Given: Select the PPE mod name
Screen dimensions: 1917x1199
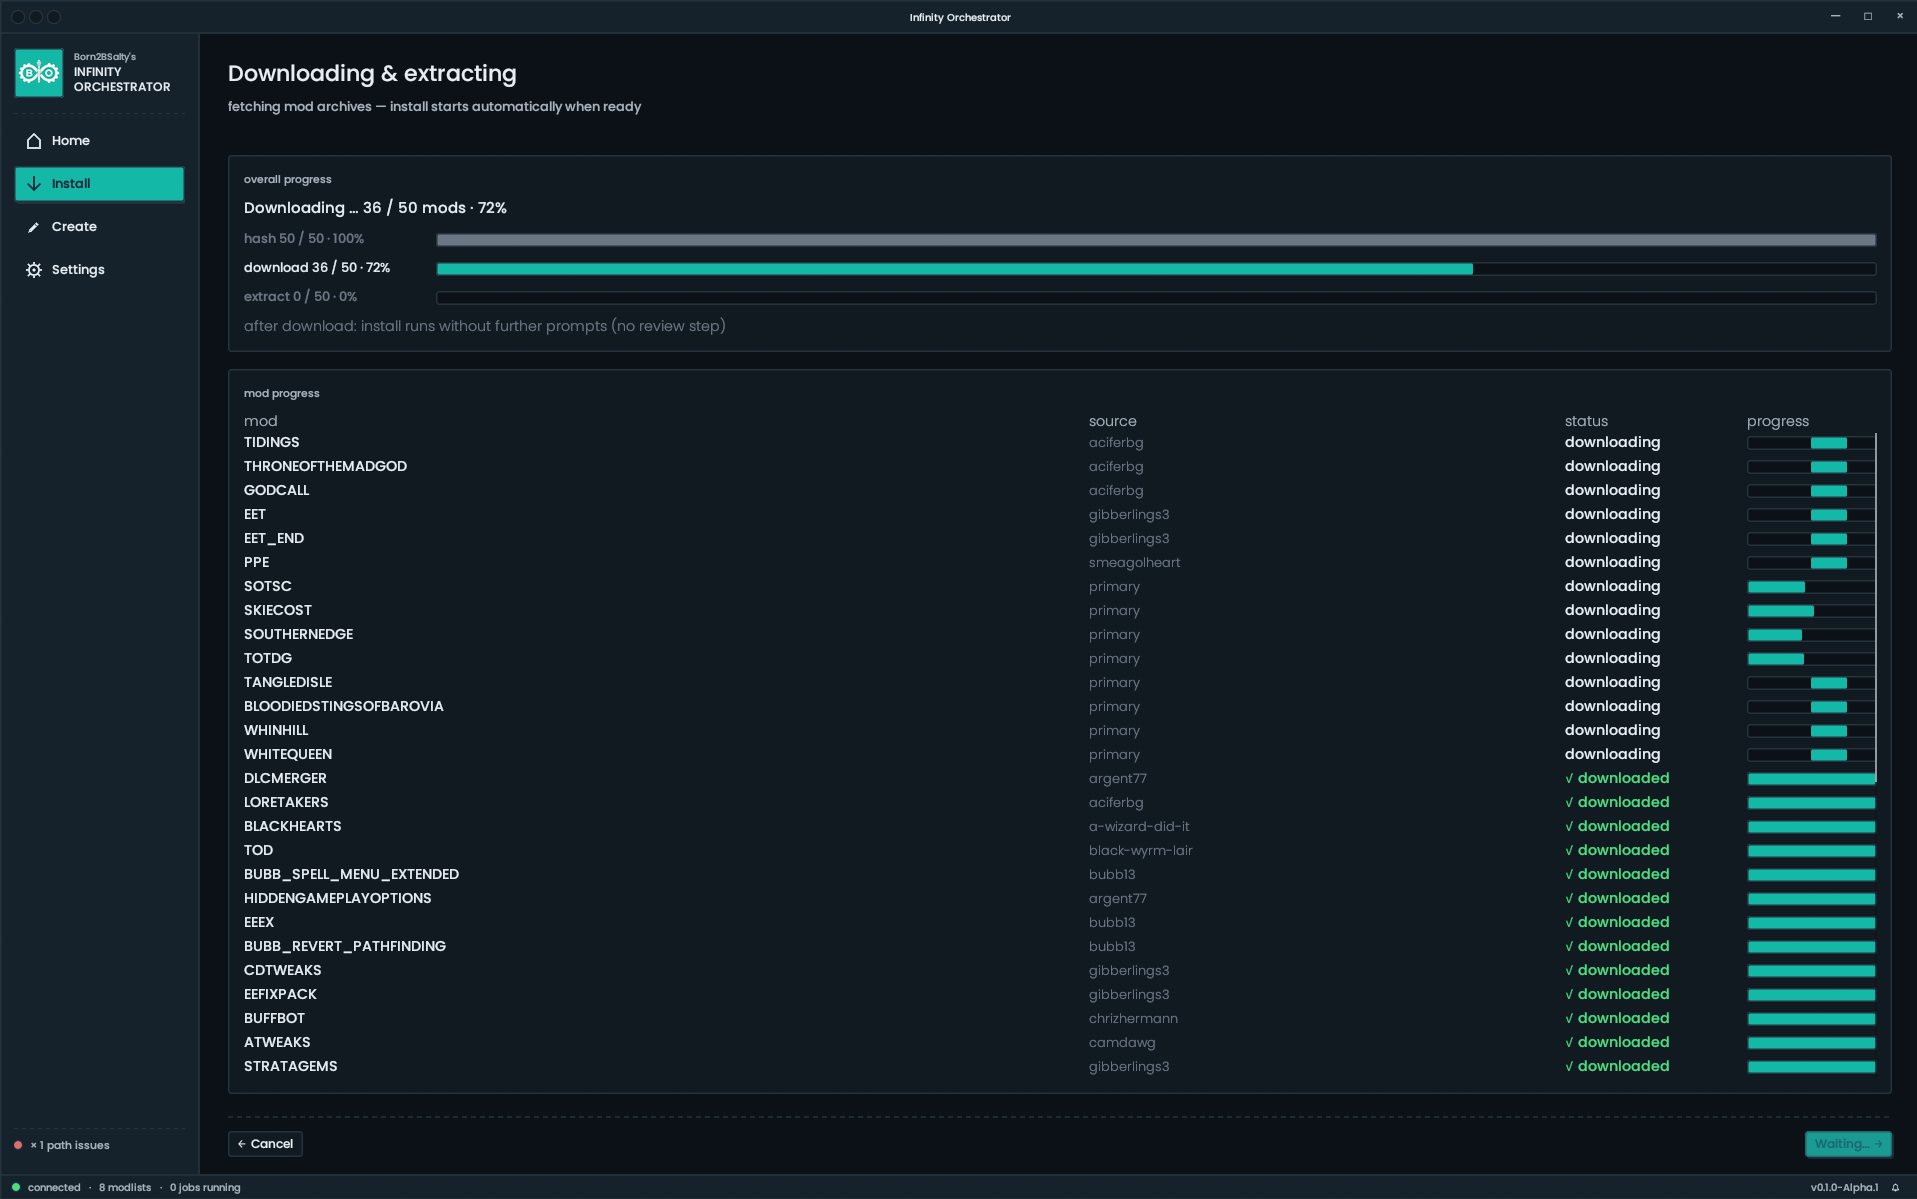Looking at the screenshot, I should pos(256,562).
